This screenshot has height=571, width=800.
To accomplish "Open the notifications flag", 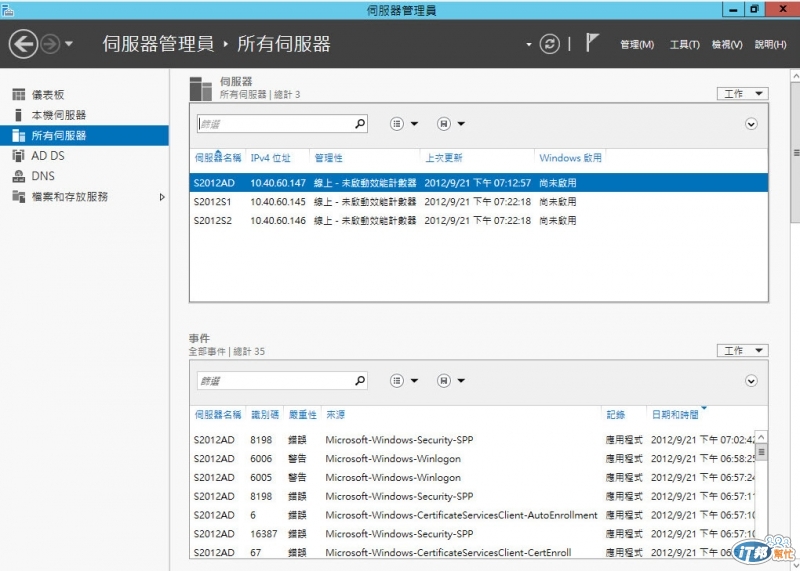I will (x=591, y=42).
